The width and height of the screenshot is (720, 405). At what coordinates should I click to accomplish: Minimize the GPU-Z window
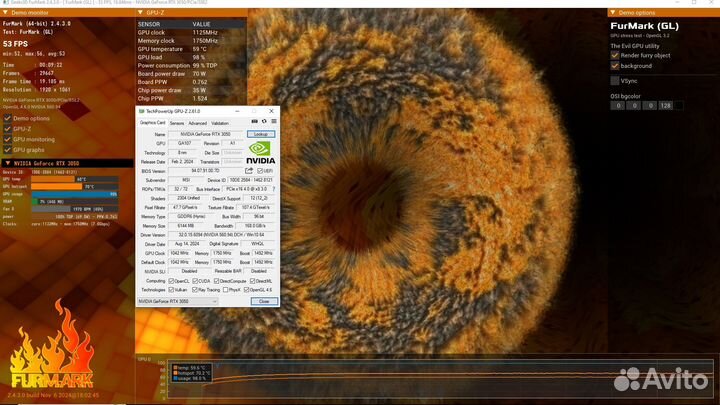click(237, 111)
